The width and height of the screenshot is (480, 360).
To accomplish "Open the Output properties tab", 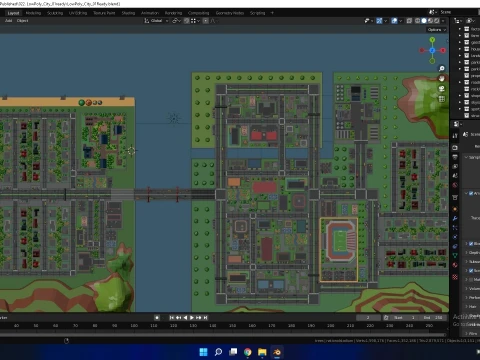I will click(x=455, y=157).
